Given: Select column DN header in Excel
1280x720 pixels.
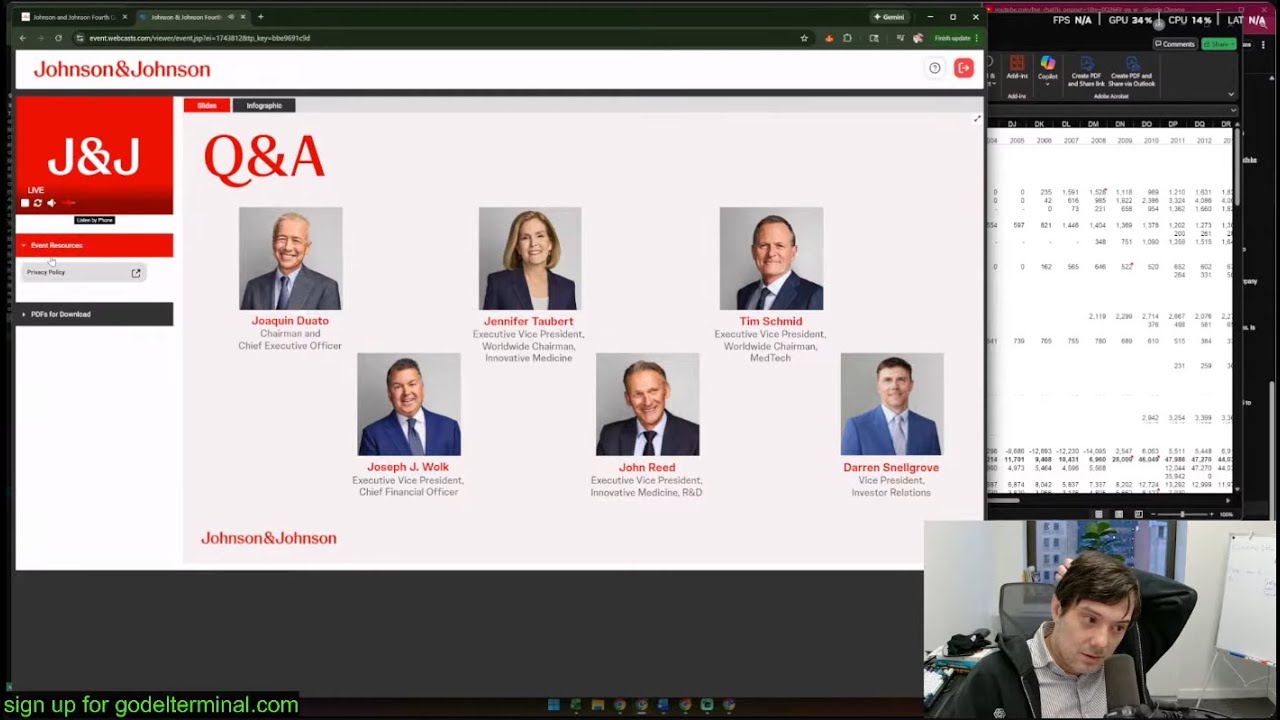Looking at the screenshot, I should [1120, 124].
